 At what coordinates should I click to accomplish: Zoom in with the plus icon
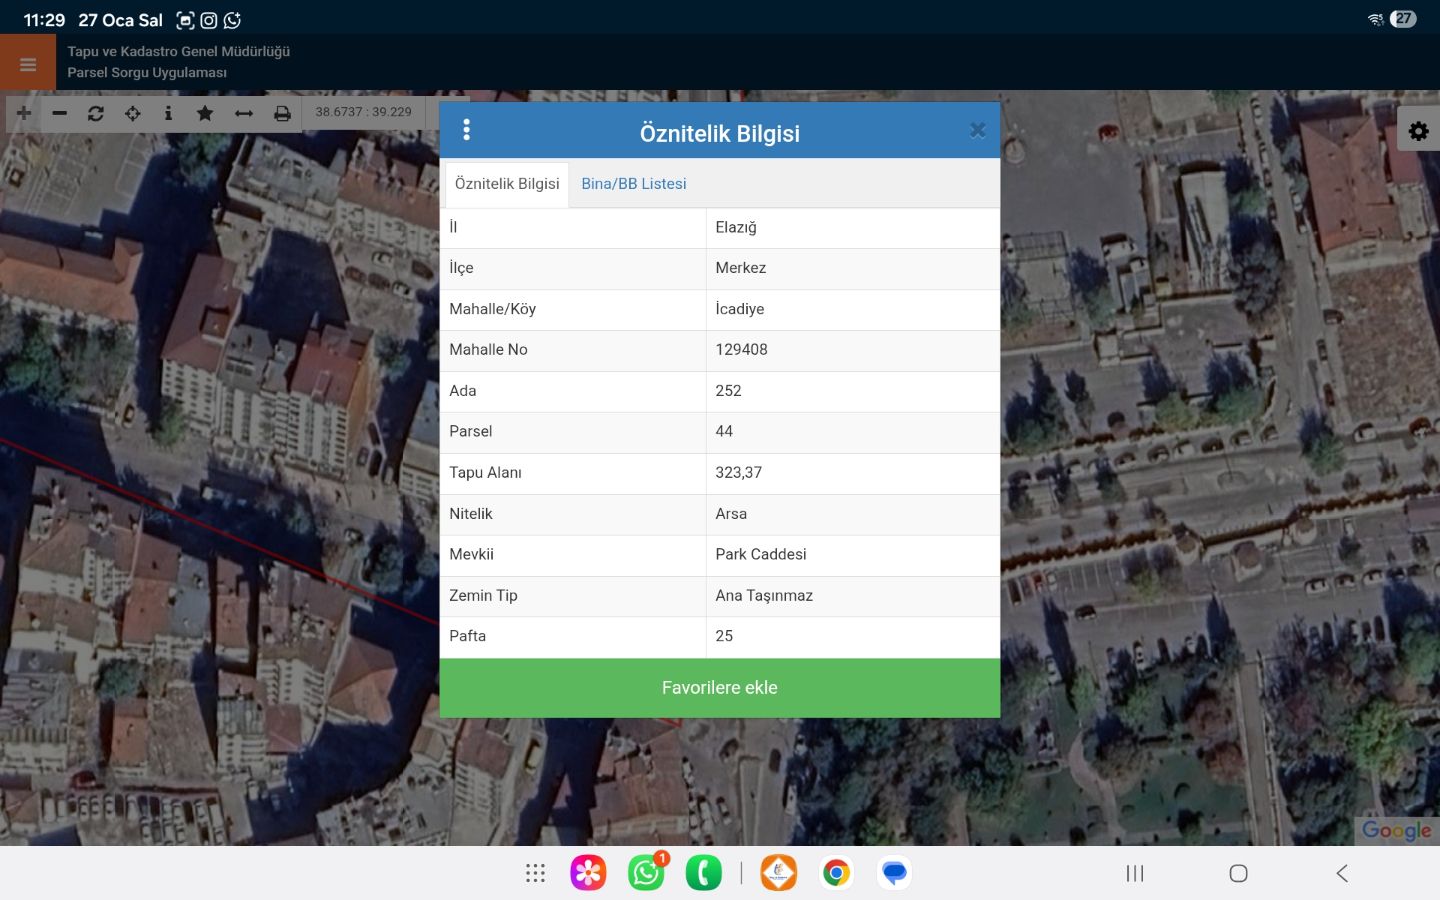(24, 113)
